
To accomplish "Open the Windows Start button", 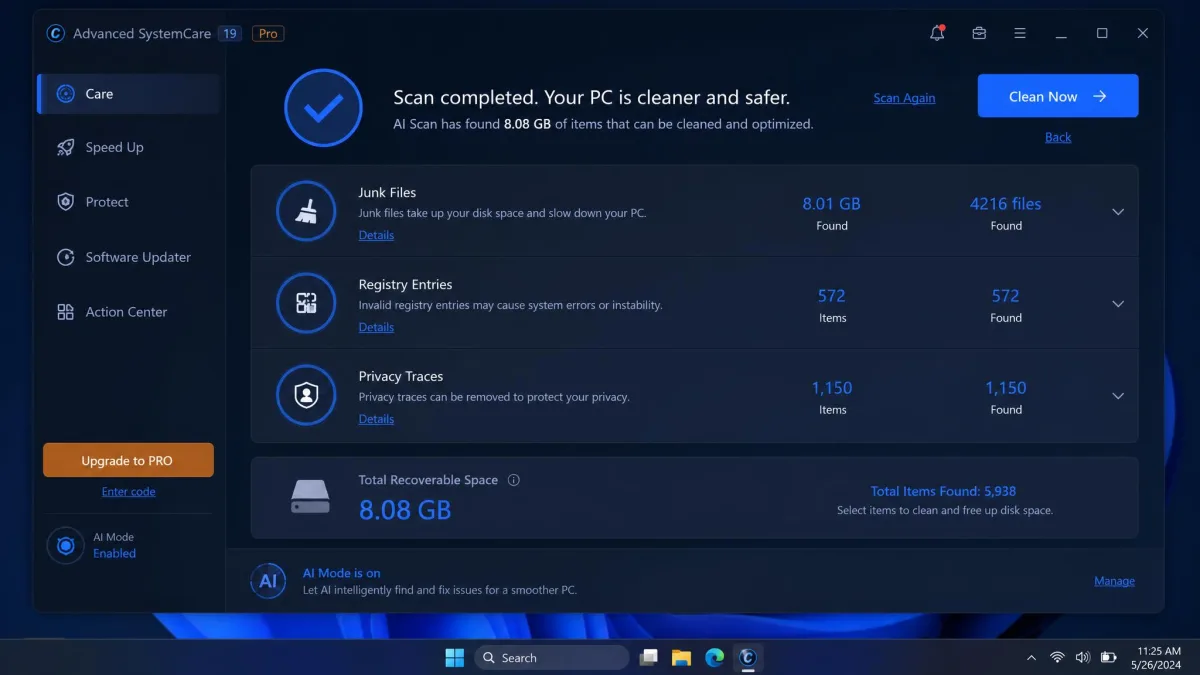I will 454,657.
